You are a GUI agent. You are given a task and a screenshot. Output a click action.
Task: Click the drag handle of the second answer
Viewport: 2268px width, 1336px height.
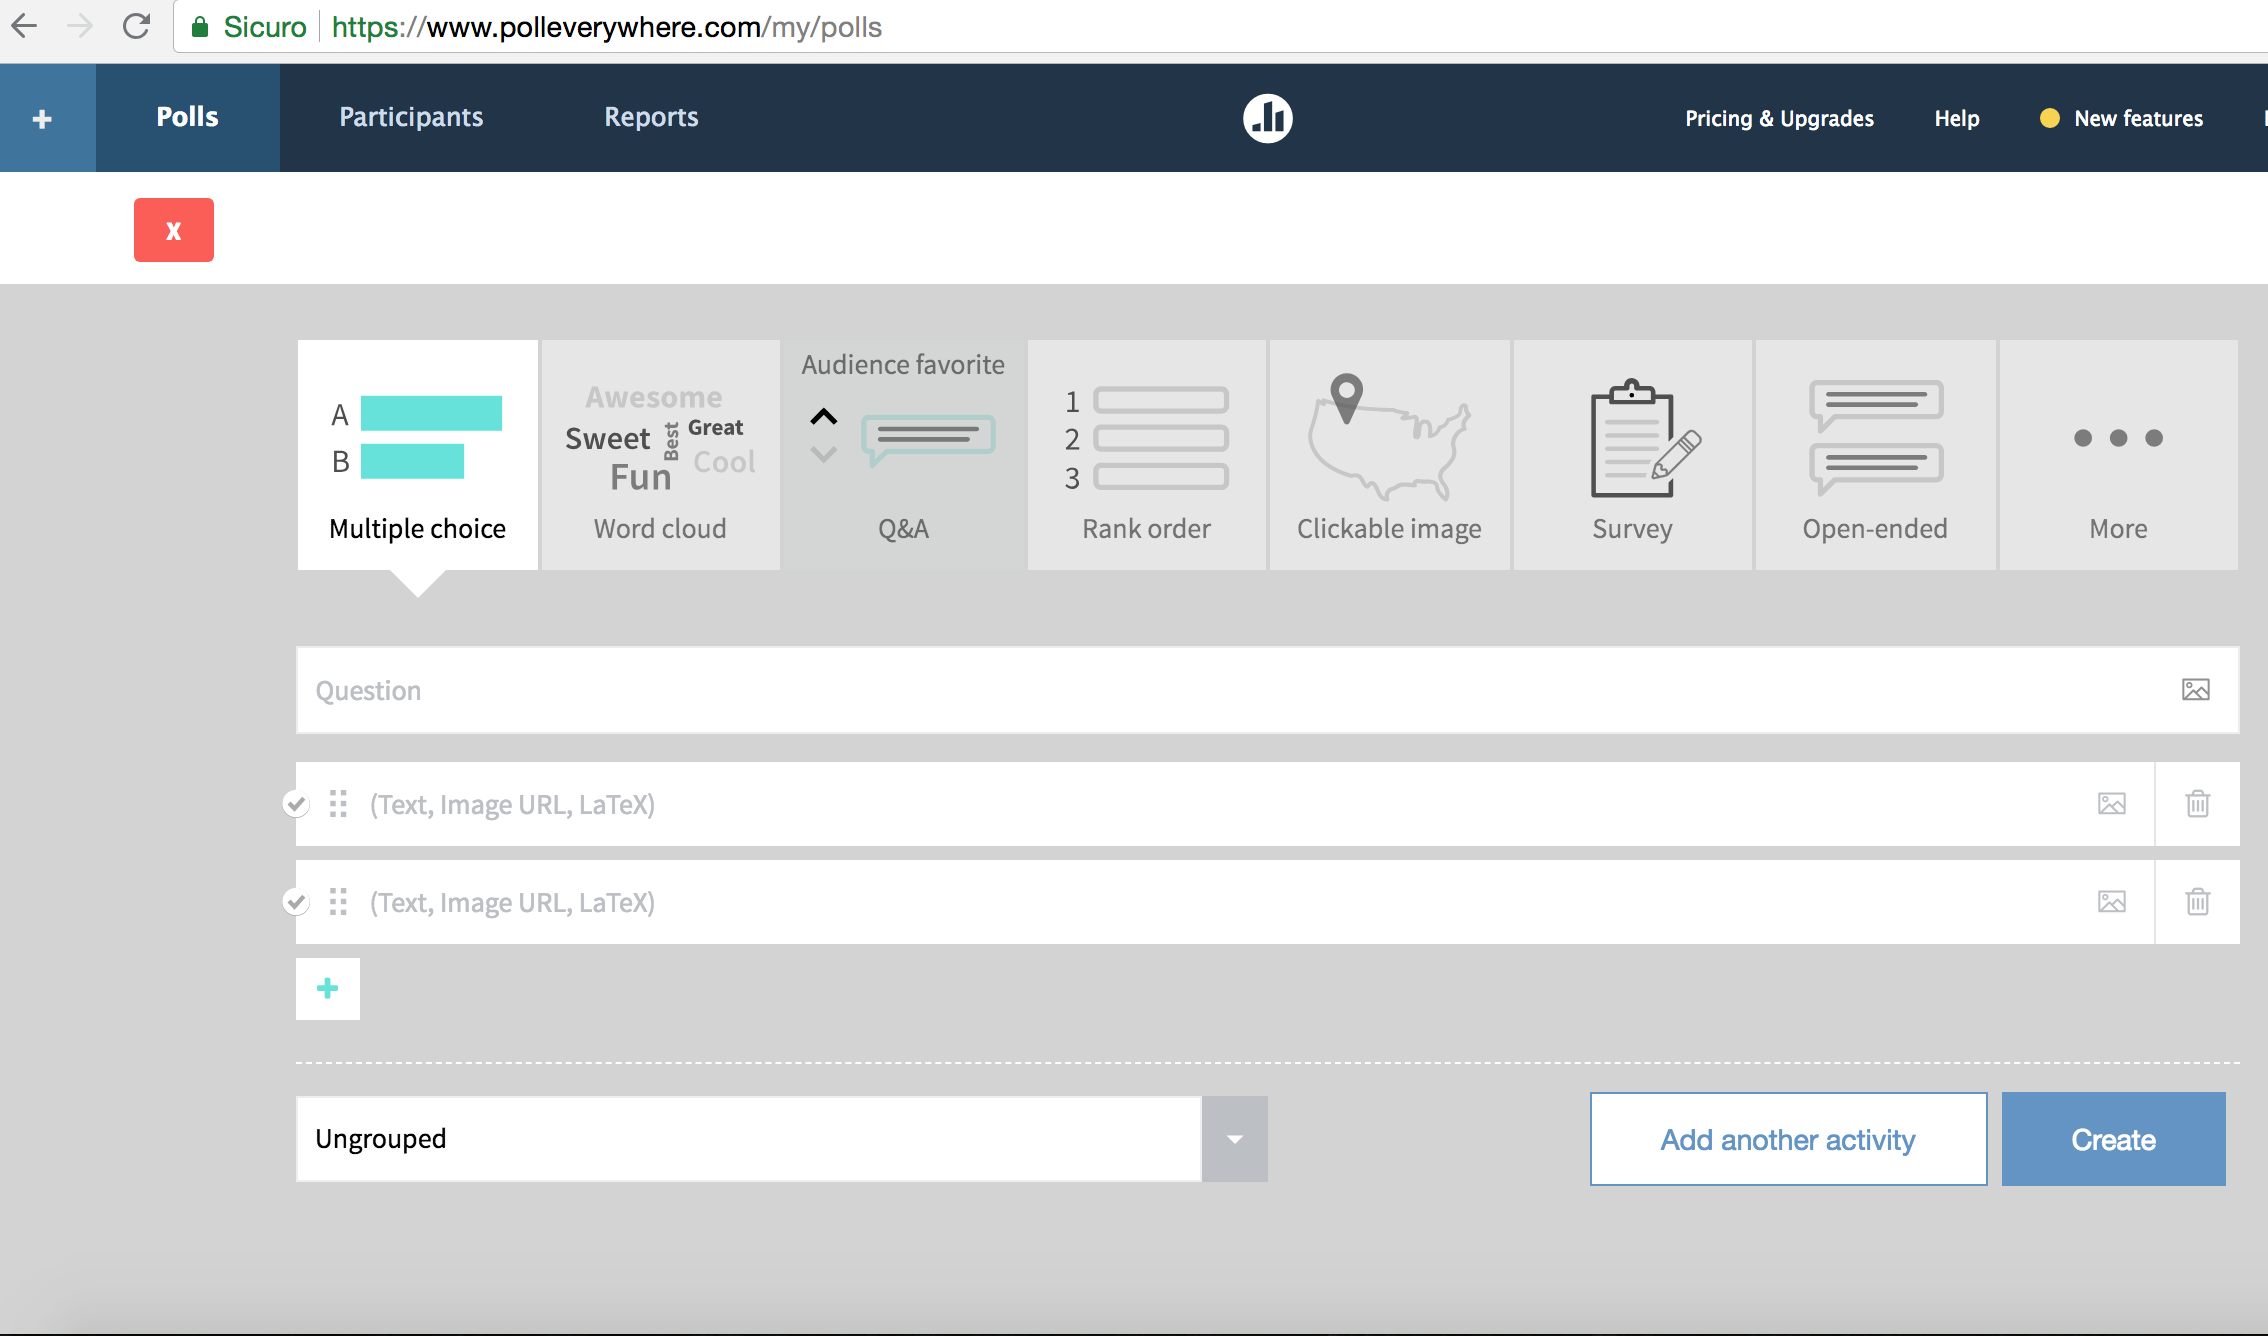[x=338, y=902]
